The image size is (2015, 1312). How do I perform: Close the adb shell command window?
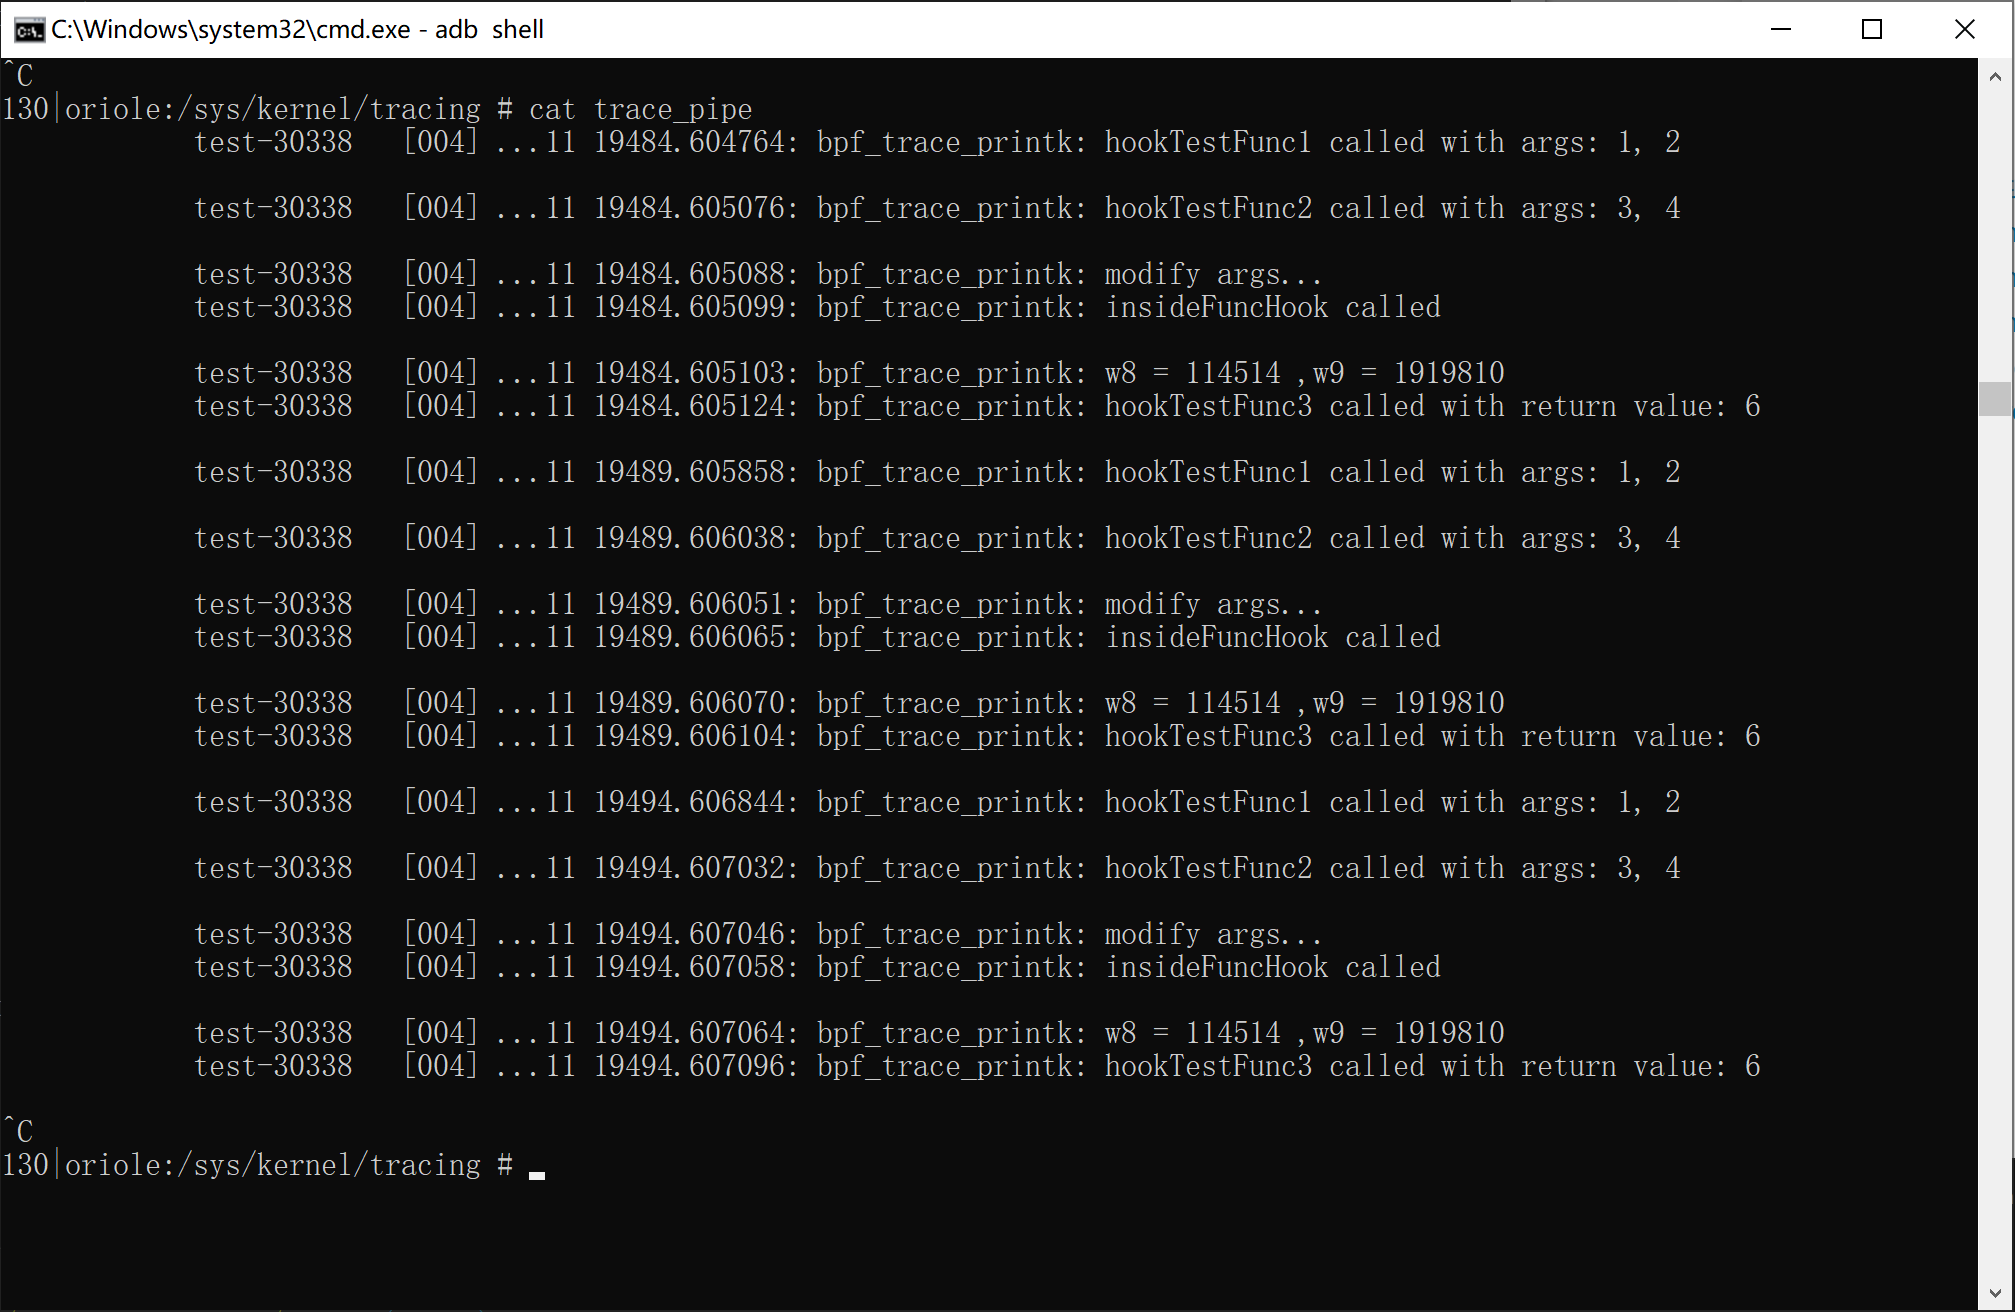(x=1965, y=29)
